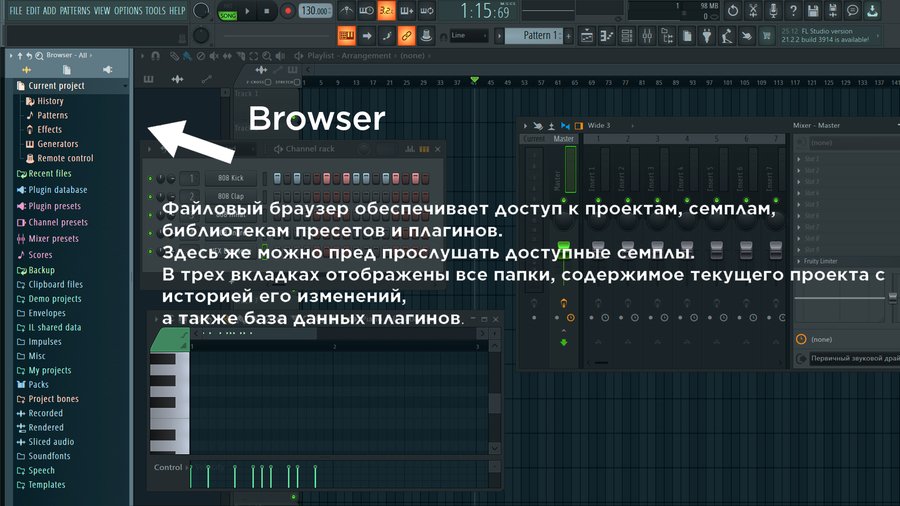The height and width of the screenshot is (506, 900).
Task: Toggle loop recording
Action: [426, 10]
